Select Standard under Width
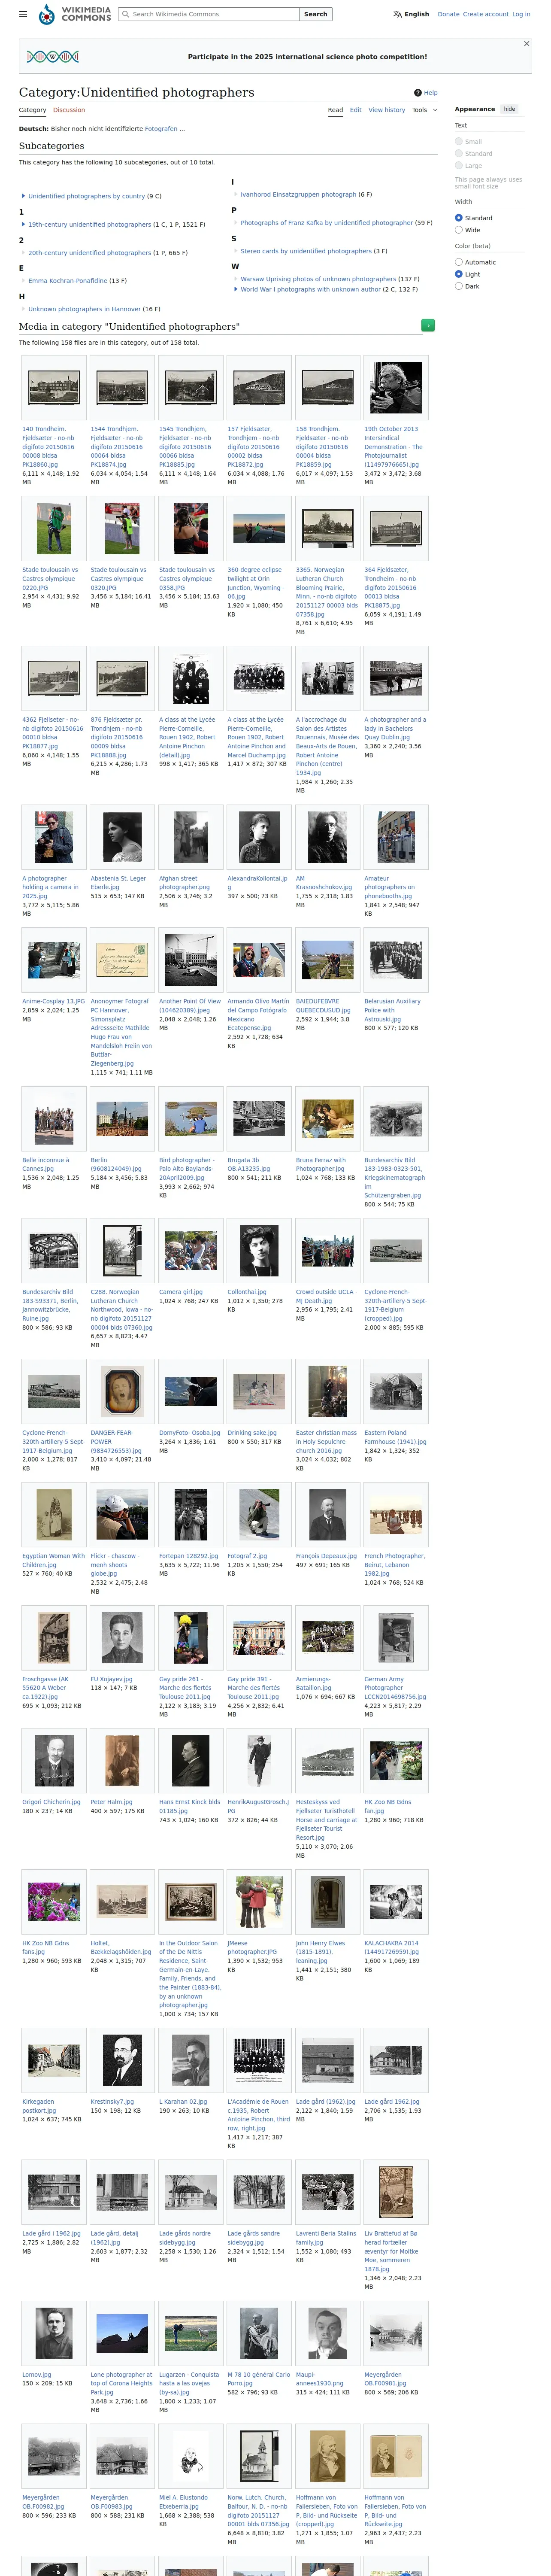551x2576 pixels. tap(459, 218)
